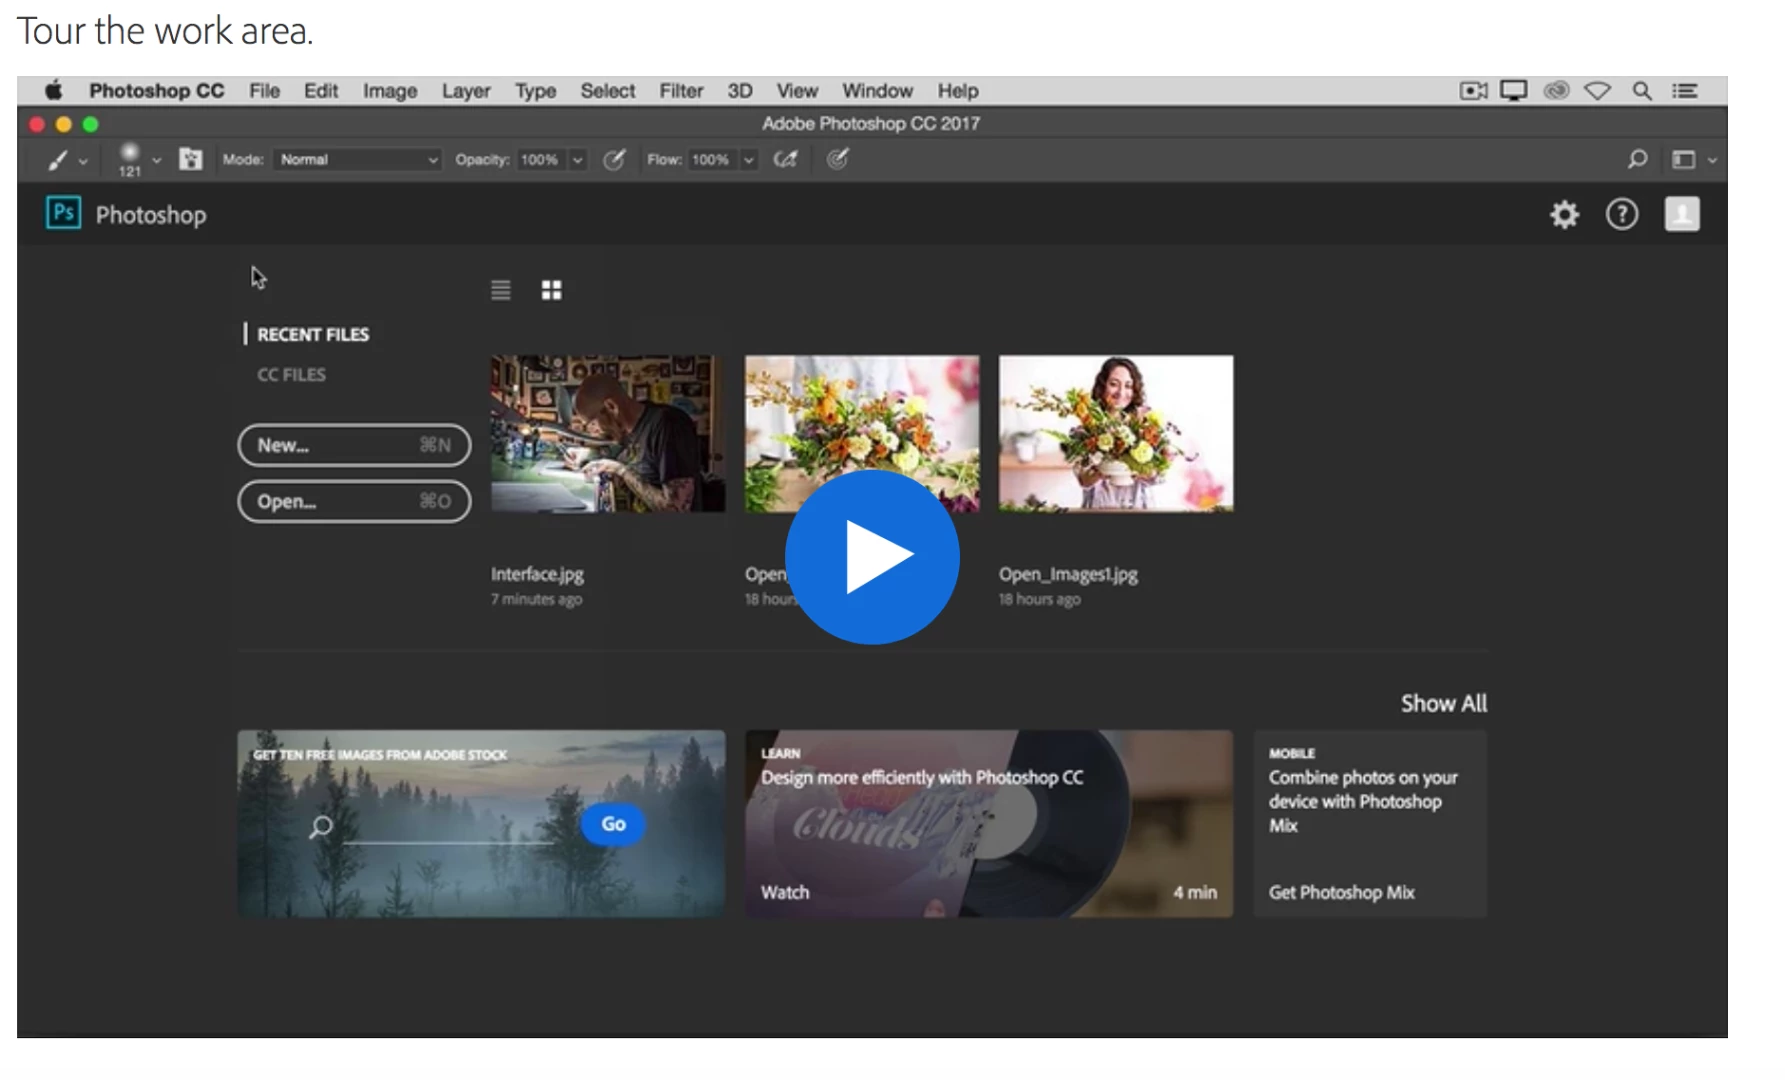Click the Creative Cloud menu bar icon
Viewport: 1785px width, 1080px height.
pyautogui.click(x=1556, y=91)
